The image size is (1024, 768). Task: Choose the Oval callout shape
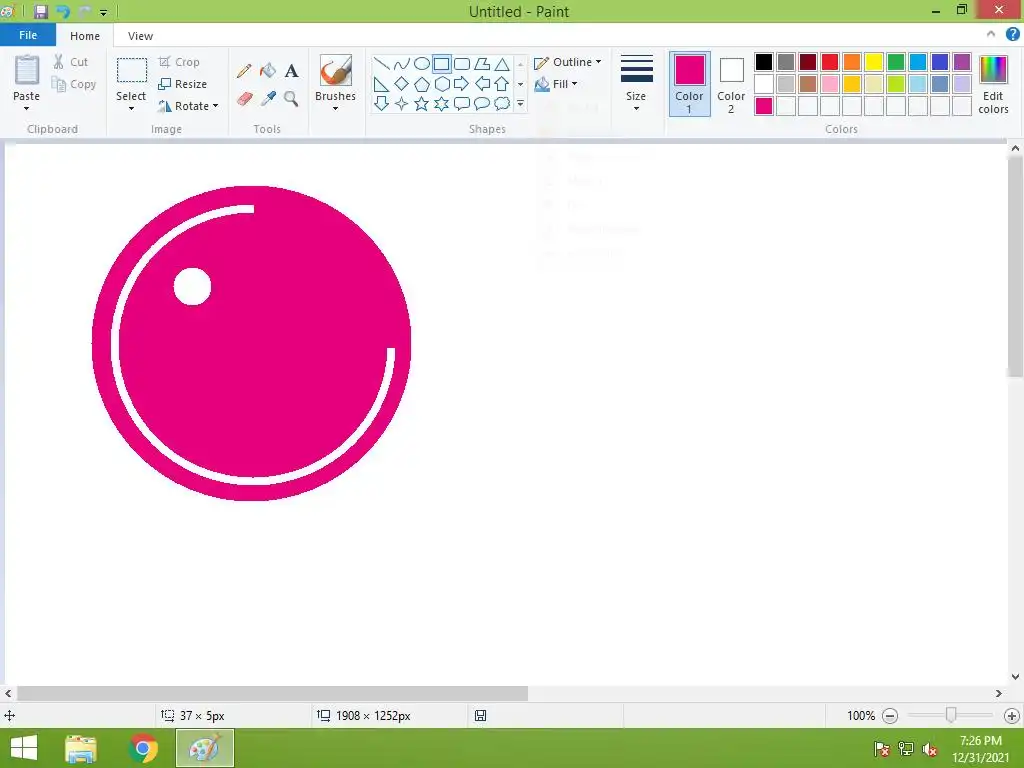pos(482,103)
